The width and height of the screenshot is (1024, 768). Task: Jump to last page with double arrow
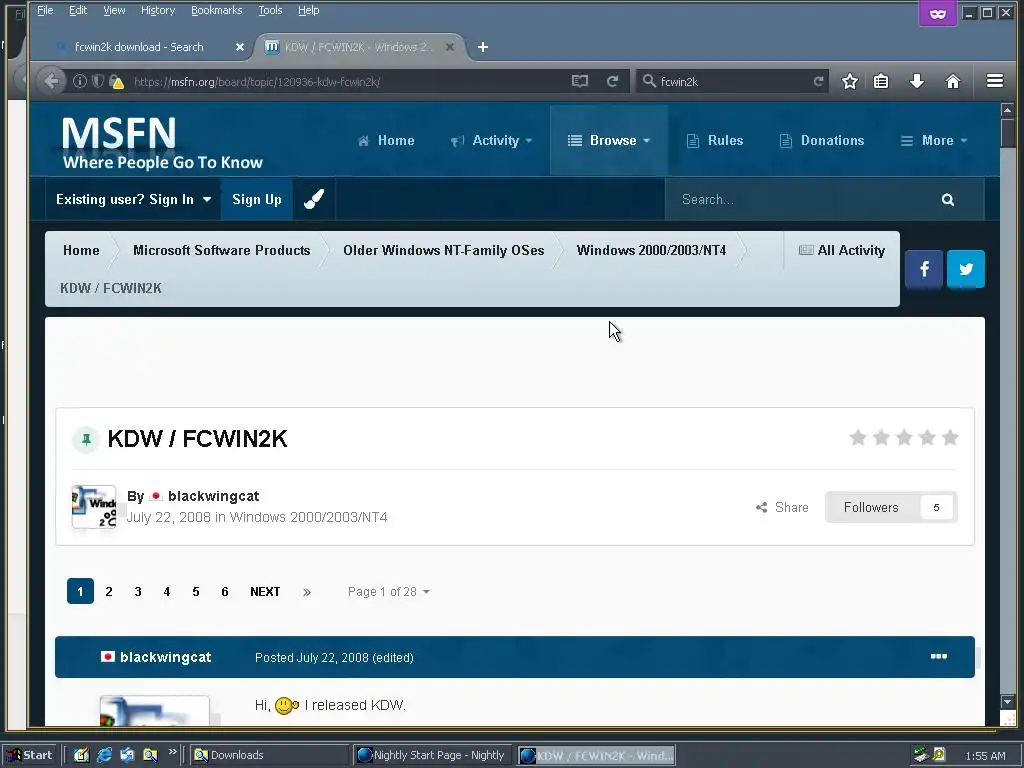tap(307, 592)
